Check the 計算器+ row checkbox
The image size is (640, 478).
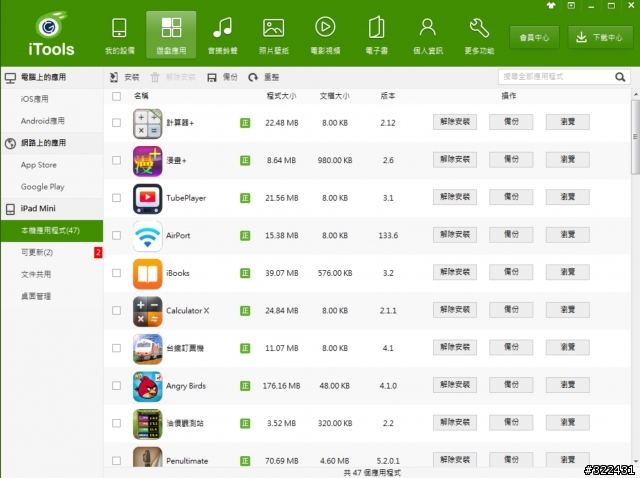116,123
